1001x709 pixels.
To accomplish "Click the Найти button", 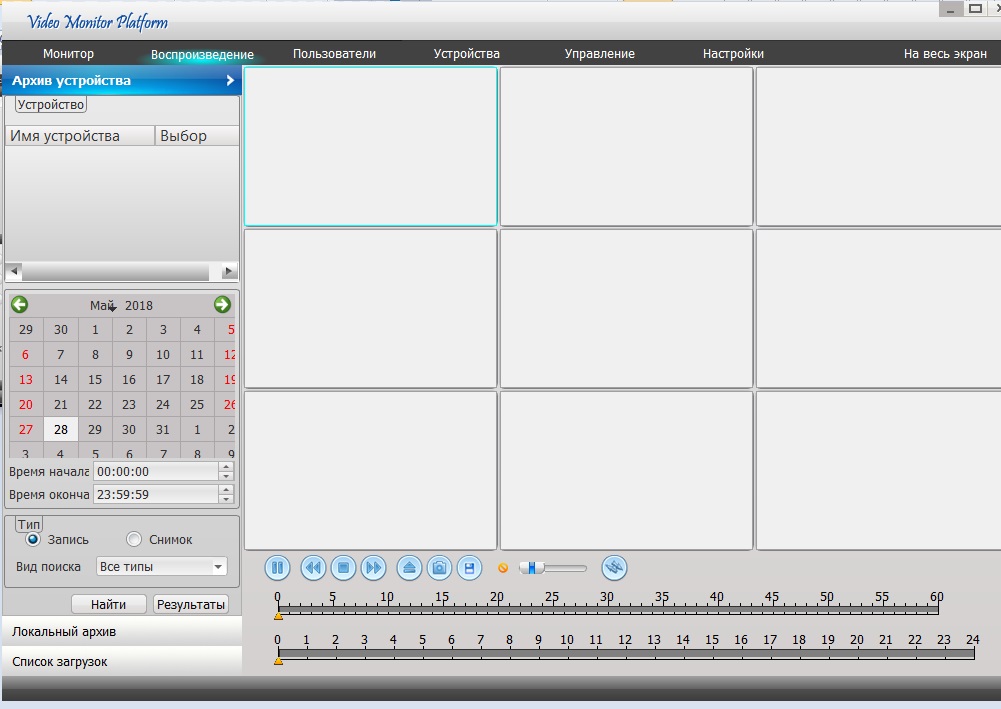I will point(108,604).
